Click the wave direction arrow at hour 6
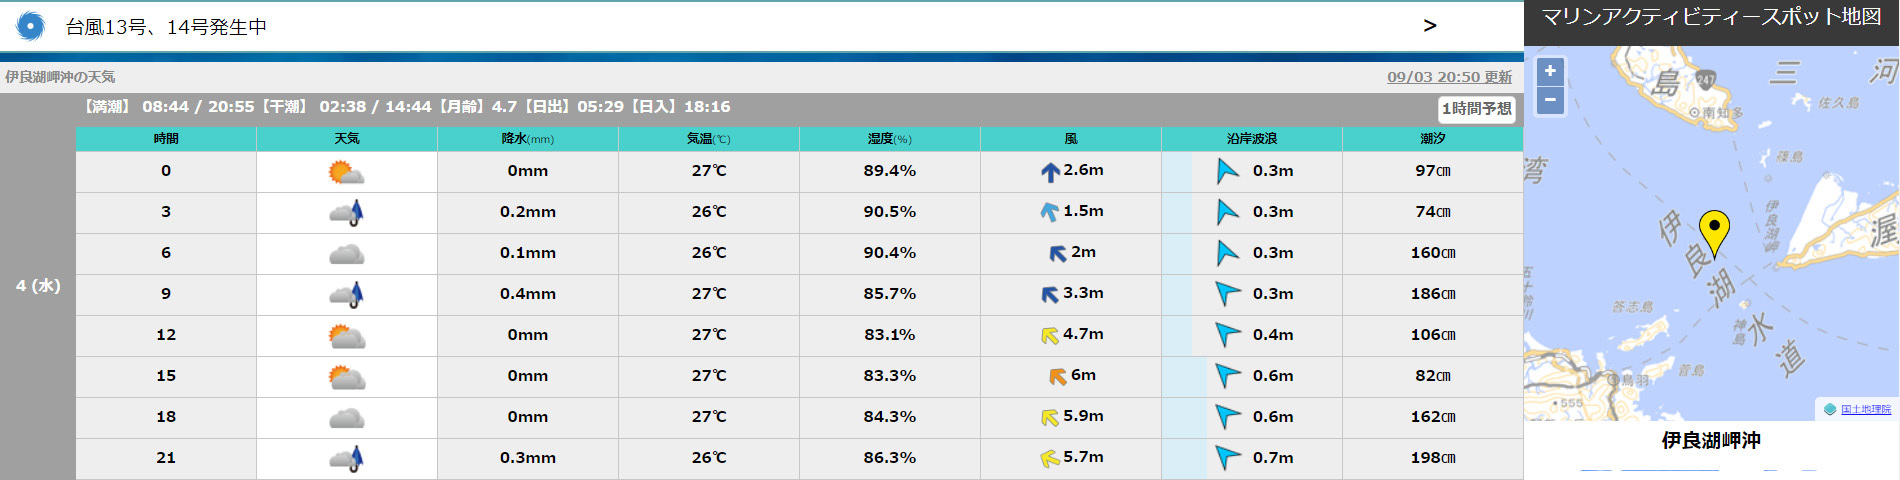Image resolution: width=1900 pixels, height=480 pixels. pos(1226,253)
